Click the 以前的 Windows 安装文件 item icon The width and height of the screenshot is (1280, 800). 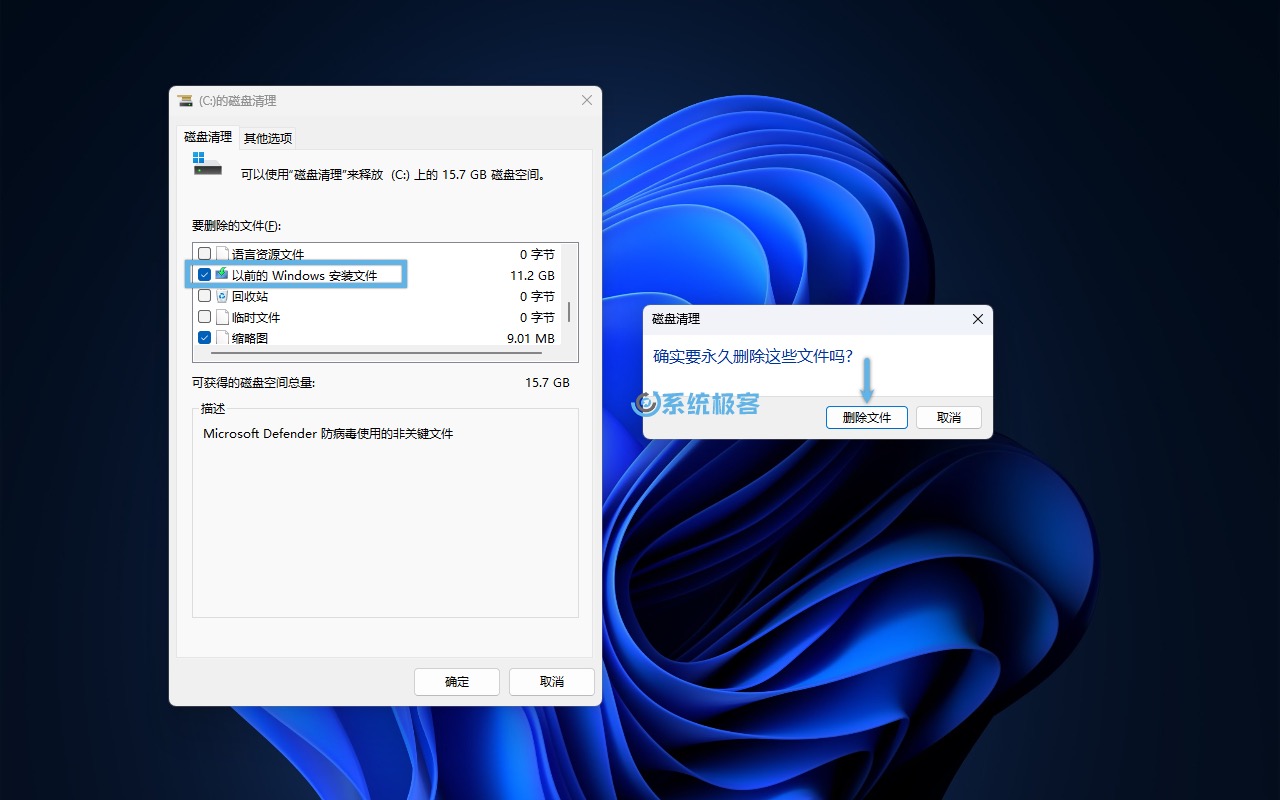[220, 274]
